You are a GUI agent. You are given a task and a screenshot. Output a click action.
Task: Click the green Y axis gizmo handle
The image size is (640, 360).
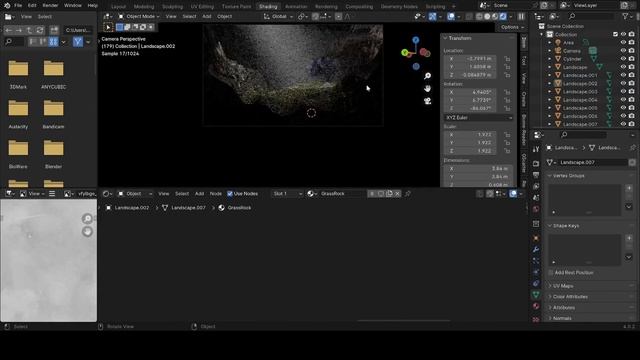click(x=404, y=52)
